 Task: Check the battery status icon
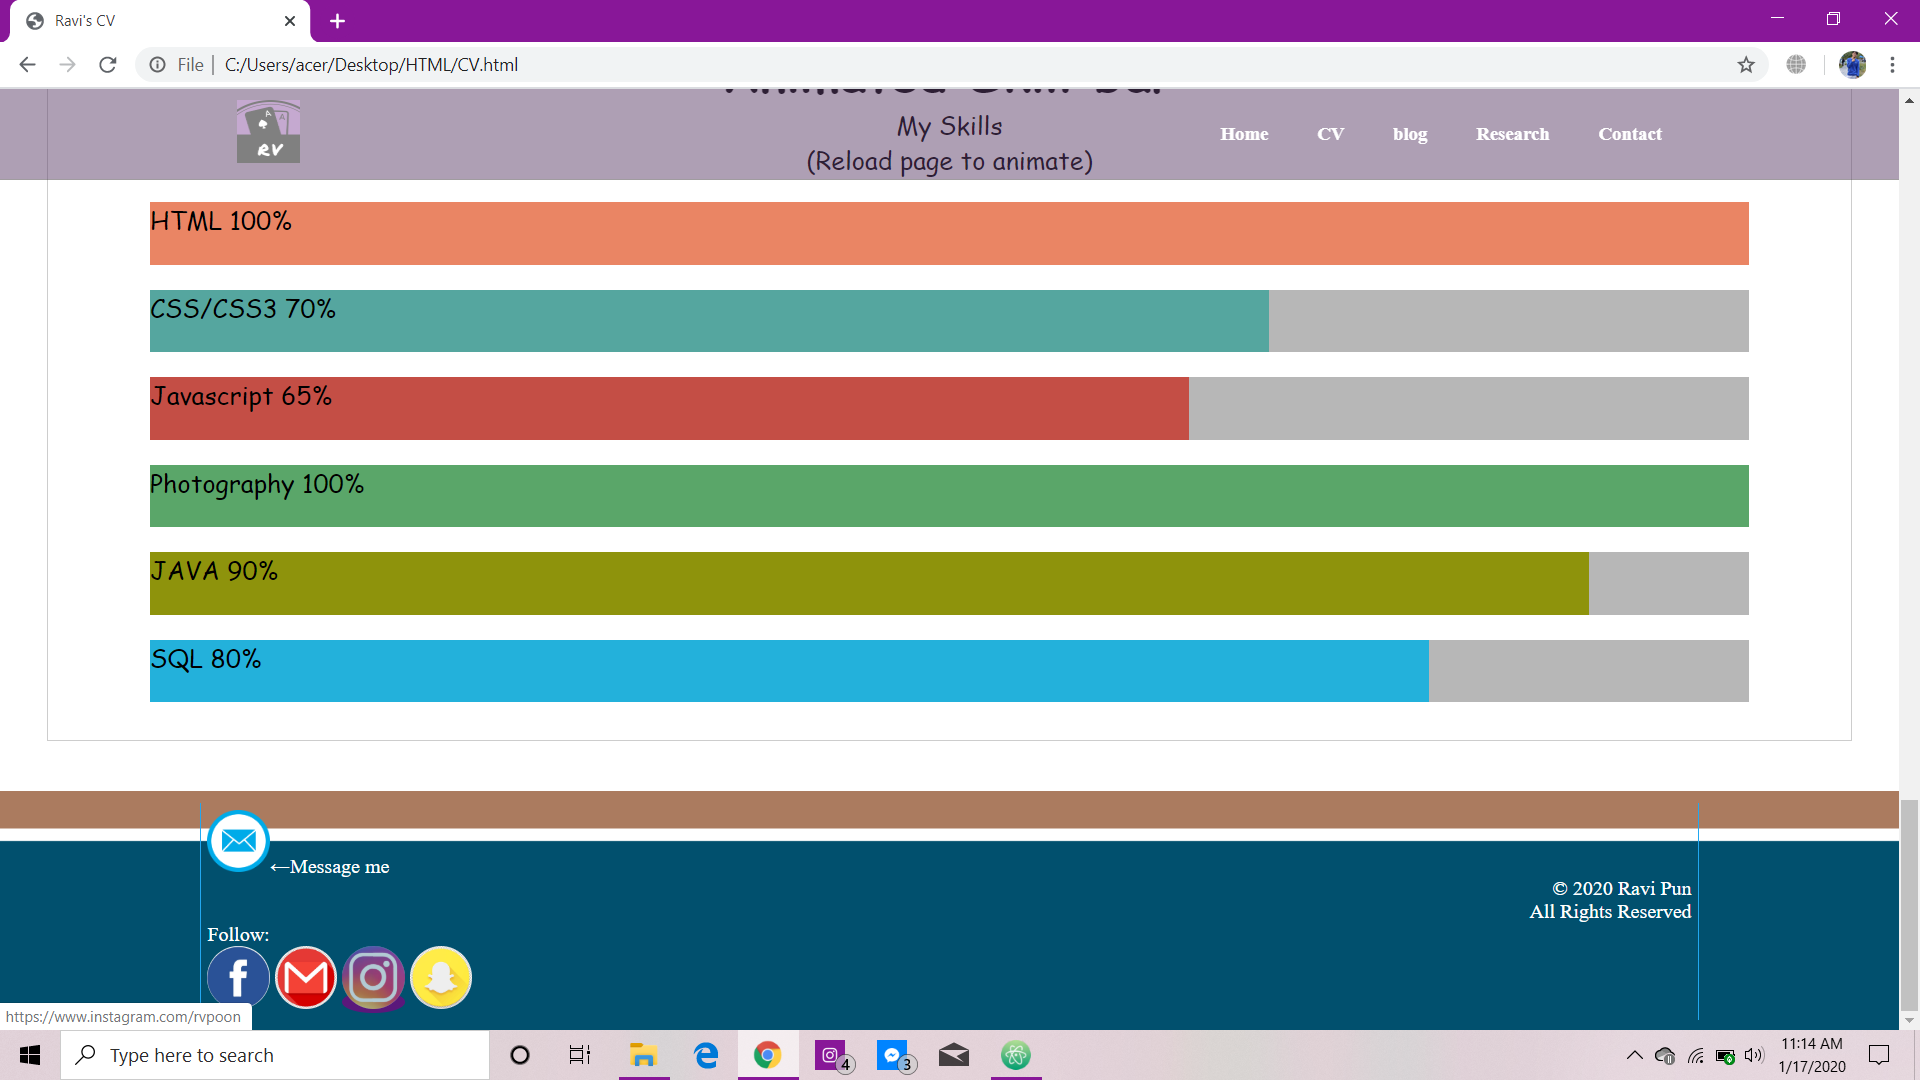(x=1725, y=1055)
